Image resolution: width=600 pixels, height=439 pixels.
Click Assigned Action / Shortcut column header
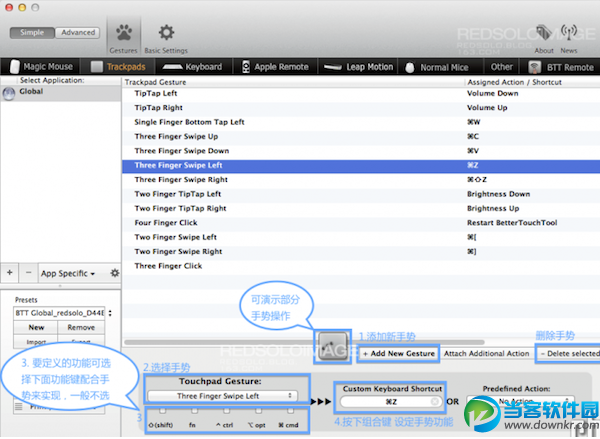click(x=533, y=82)
